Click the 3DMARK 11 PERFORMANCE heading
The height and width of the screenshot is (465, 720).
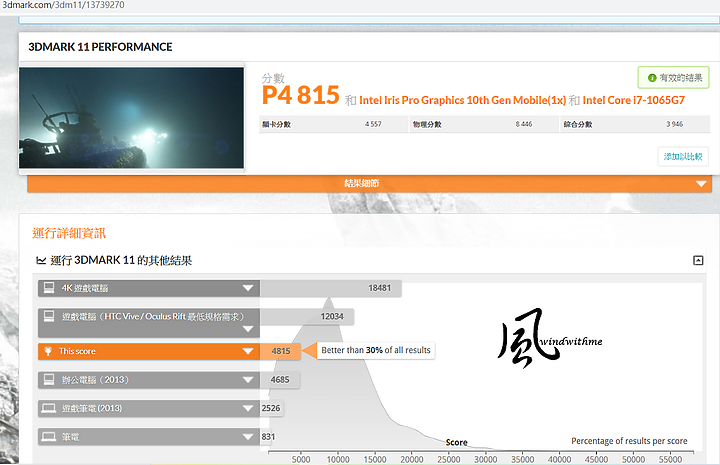click(x=100, y=47)
